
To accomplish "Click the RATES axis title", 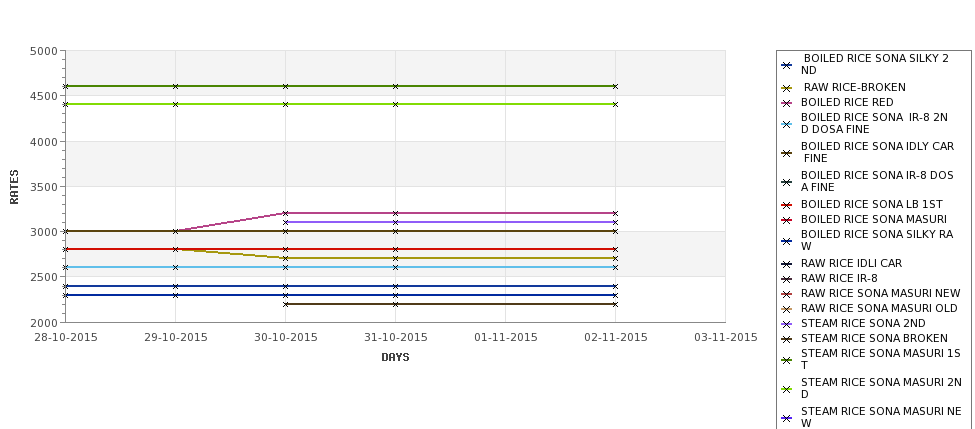I will (14, 187).
